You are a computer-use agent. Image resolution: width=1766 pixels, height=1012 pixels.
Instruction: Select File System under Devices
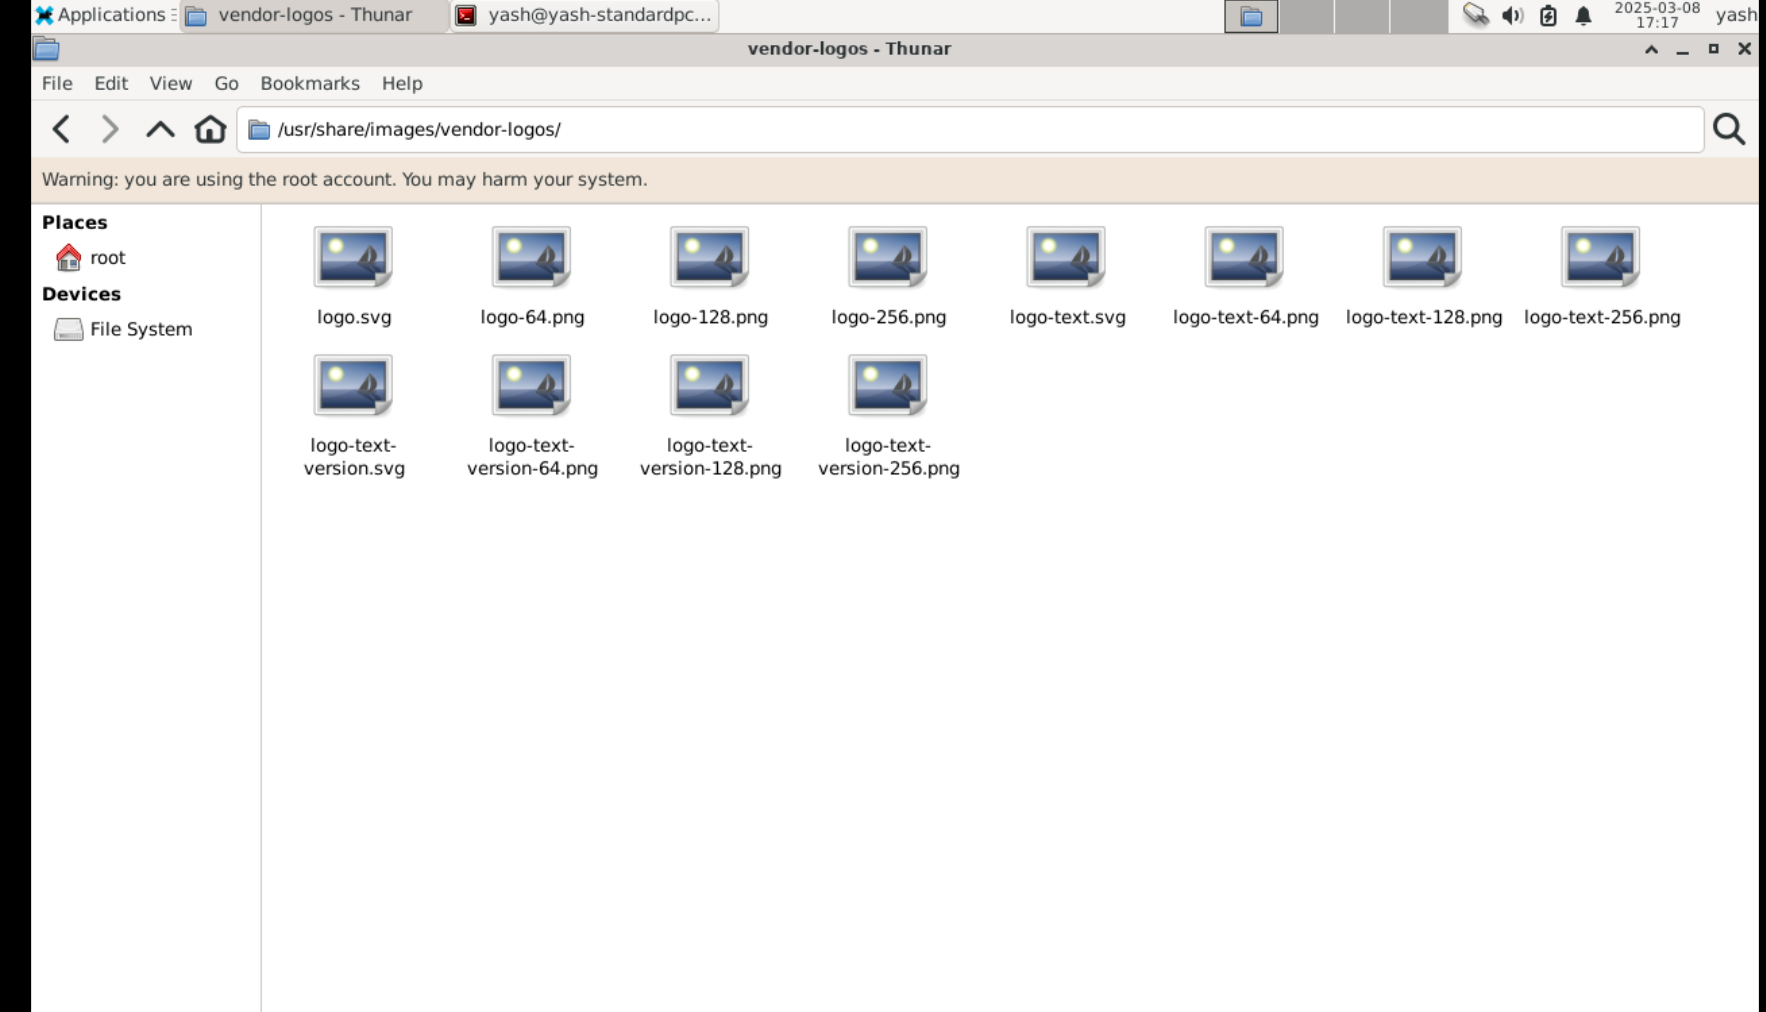click(140, 329)
